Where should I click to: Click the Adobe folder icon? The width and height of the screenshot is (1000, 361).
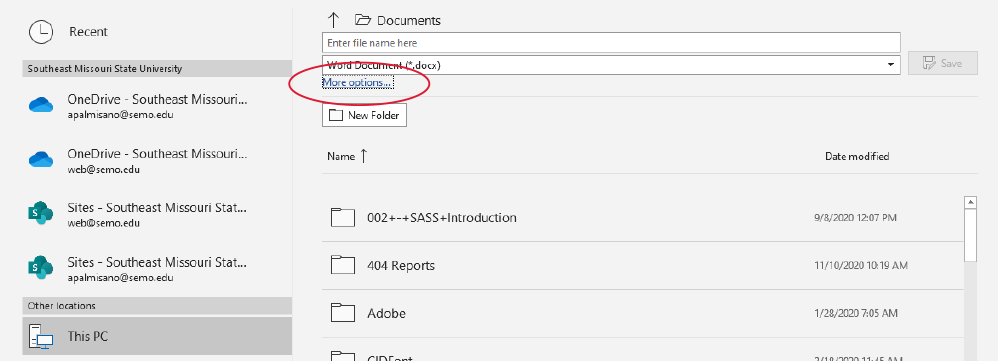pos(342,313)
